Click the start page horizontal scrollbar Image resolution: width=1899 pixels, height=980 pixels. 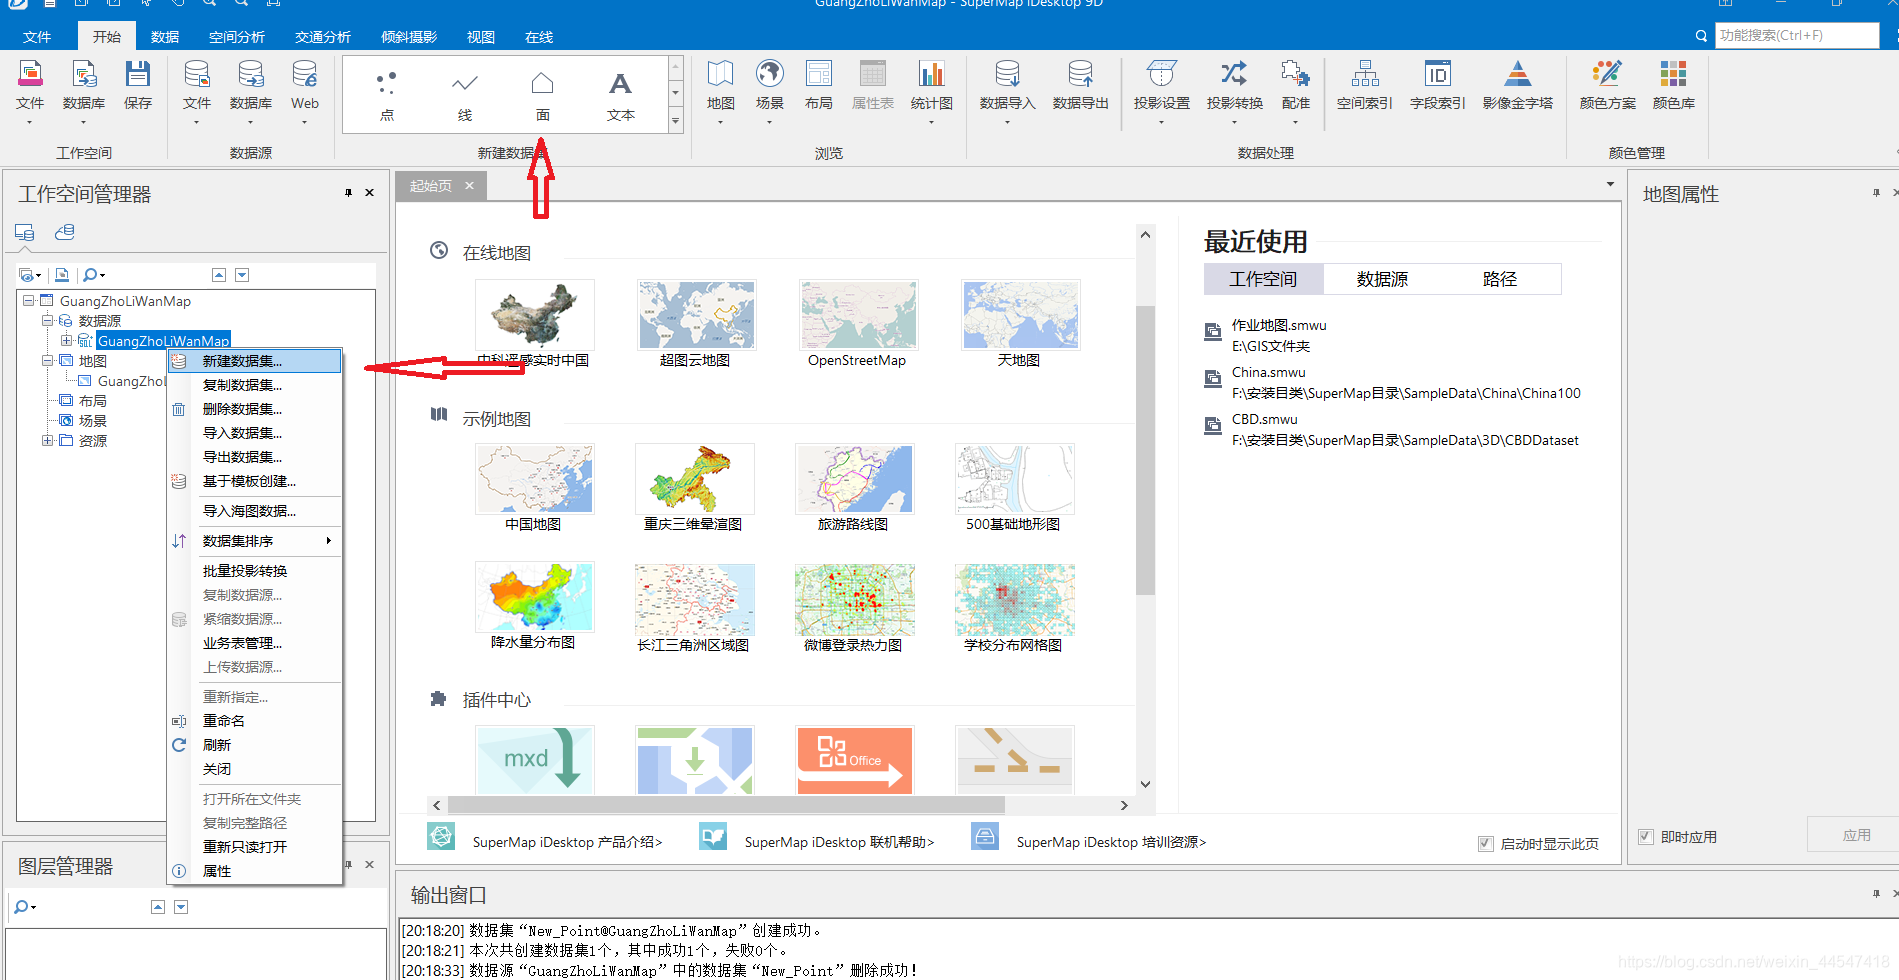tap(726, 805)
